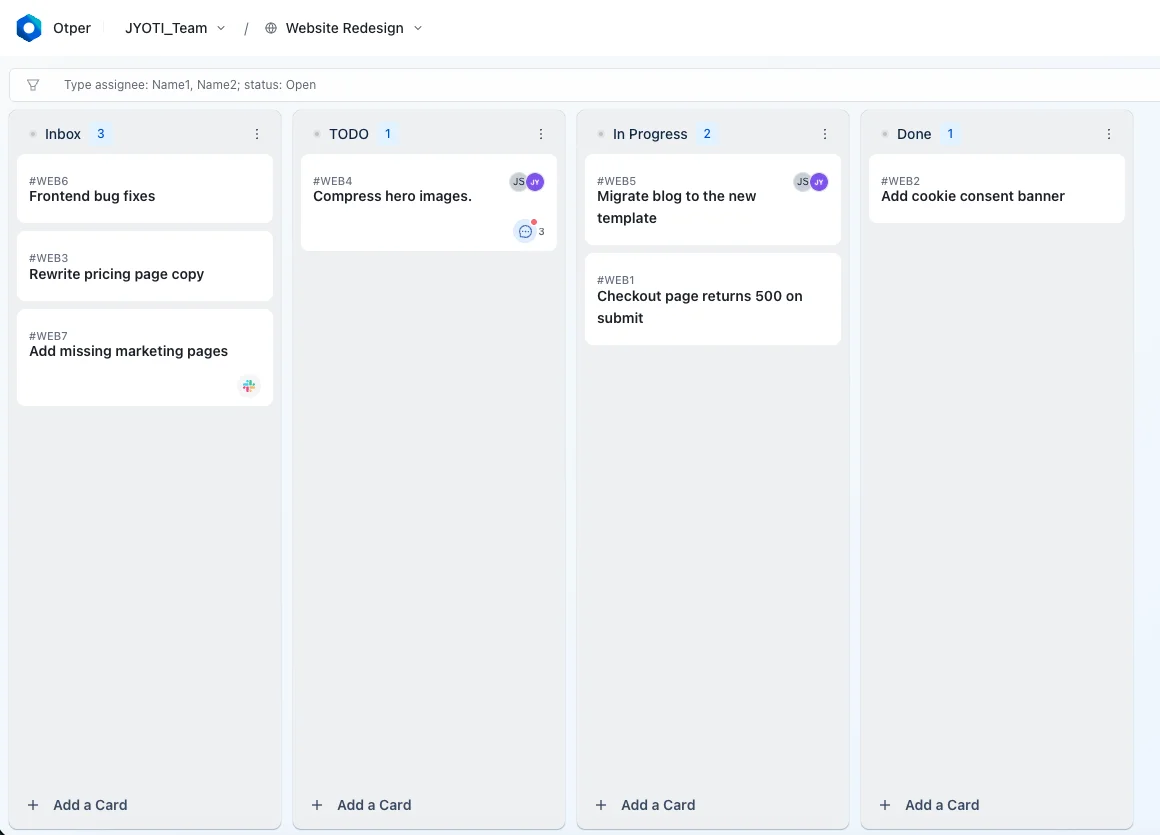
Task: Click Add a Card in TODO column
Action: point(374,805)
